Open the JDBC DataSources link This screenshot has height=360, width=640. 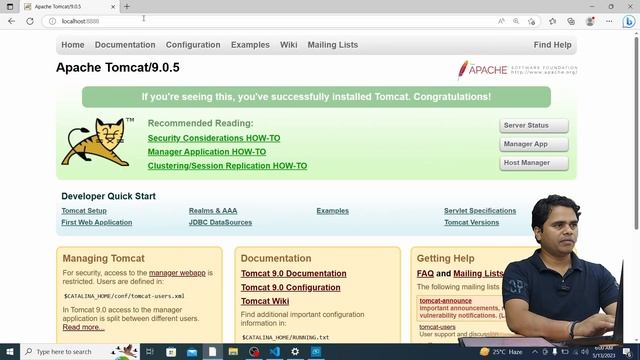(x=220, y=222)
